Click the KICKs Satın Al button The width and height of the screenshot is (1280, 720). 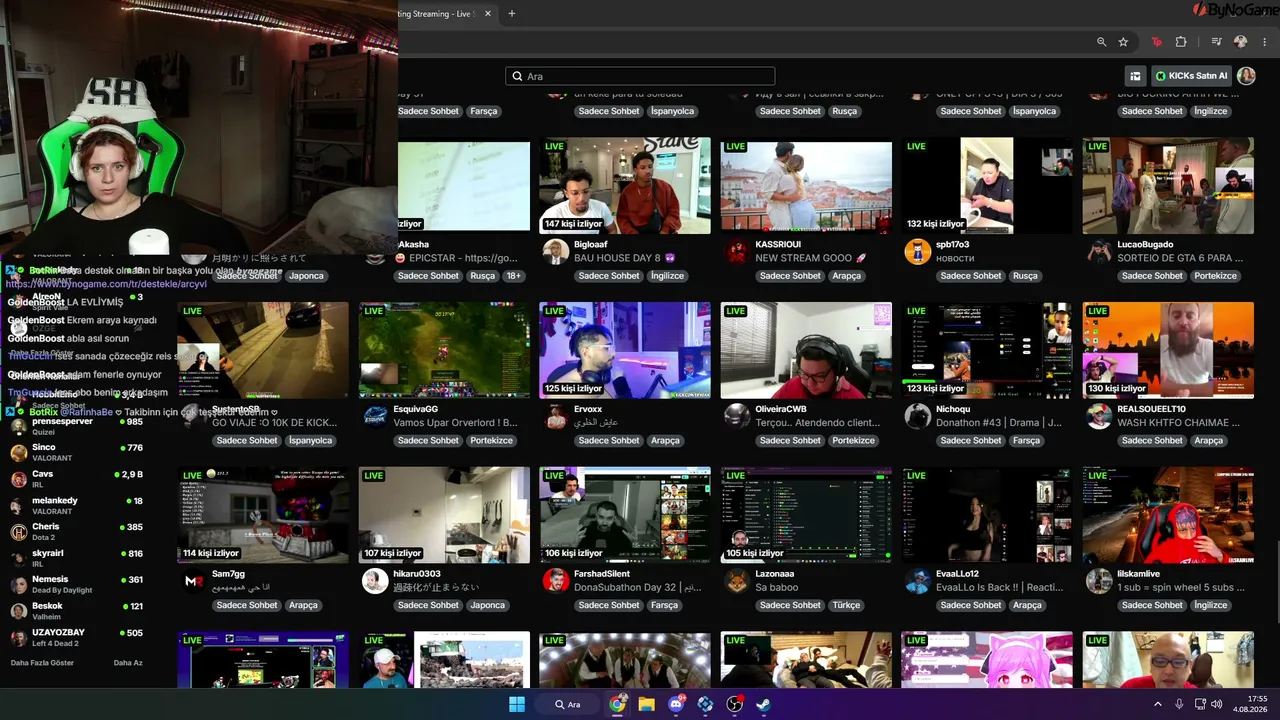(1191, 76)
